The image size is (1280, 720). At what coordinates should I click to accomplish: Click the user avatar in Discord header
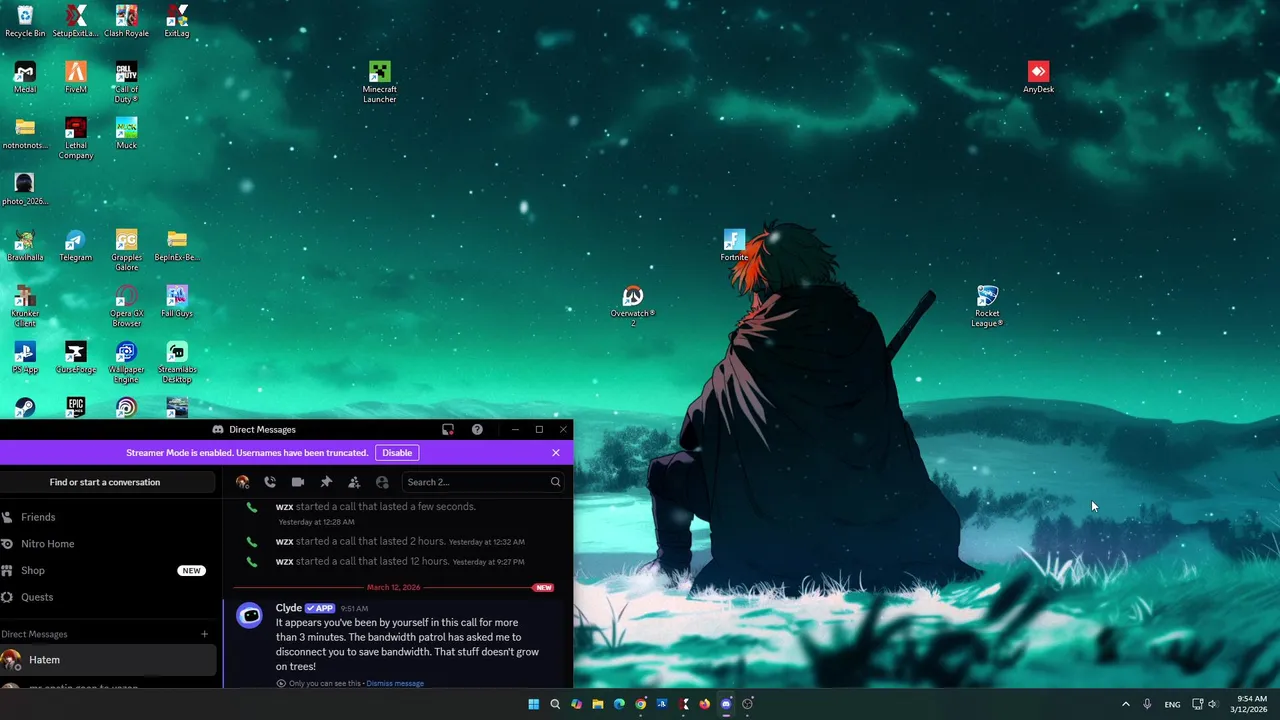[x=242, y=482]
